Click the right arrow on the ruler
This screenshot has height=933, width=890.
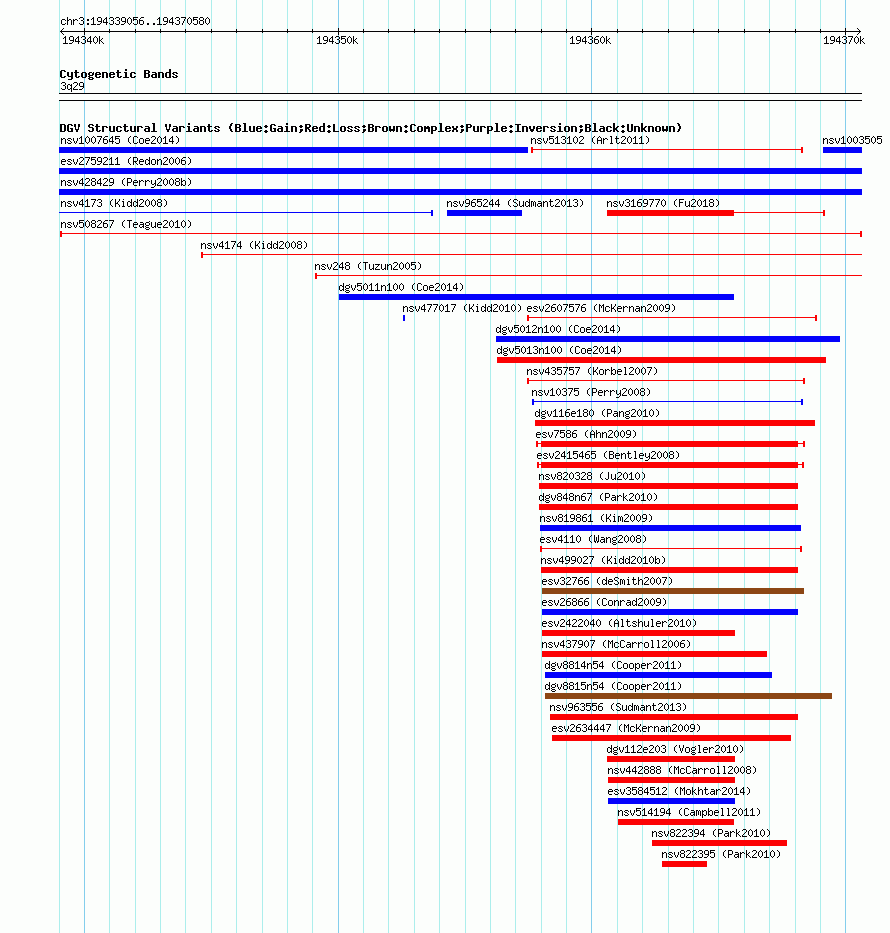[858, 31]
